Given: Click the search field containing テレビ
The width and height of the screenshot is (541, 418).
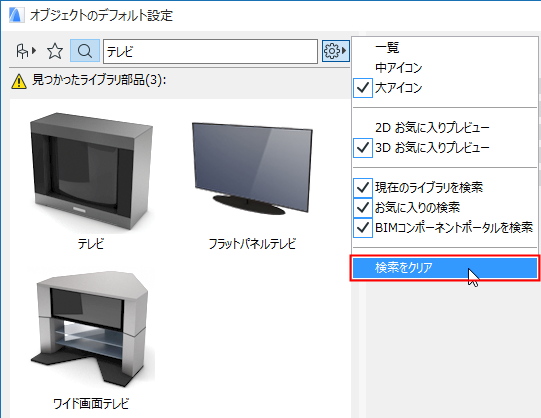Looking at the screenshot, I should click(x=210, y=51).
